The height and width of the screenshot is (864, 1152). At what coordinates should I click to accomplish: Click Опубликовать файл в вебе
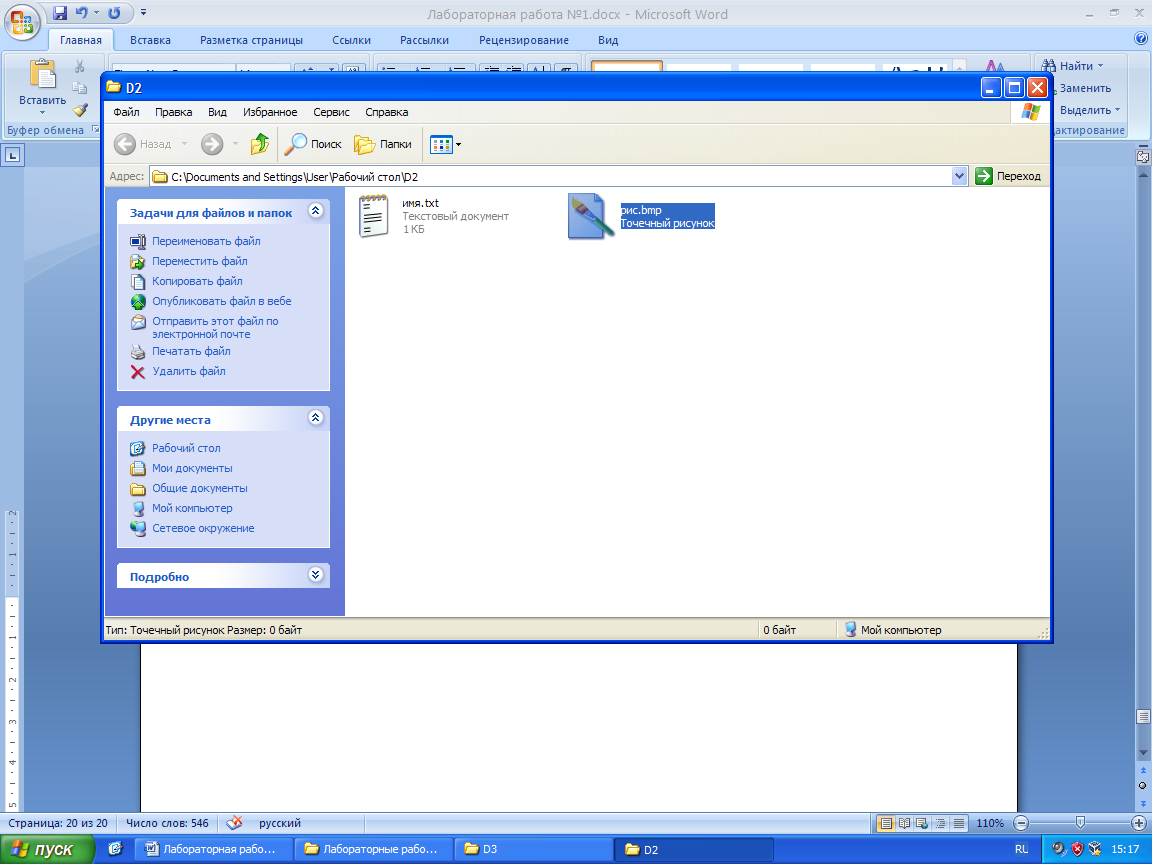tap(221, 301)
